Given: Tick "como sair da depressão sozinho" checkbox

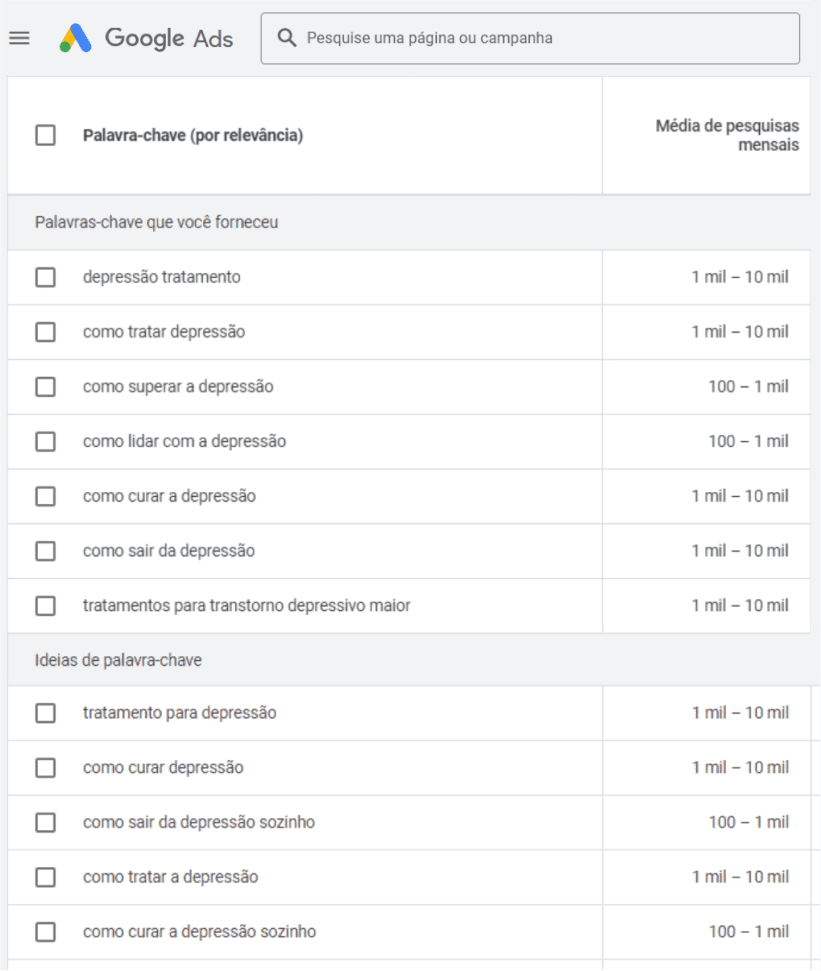Looking at the screenshot, I should tap(45, 823).
